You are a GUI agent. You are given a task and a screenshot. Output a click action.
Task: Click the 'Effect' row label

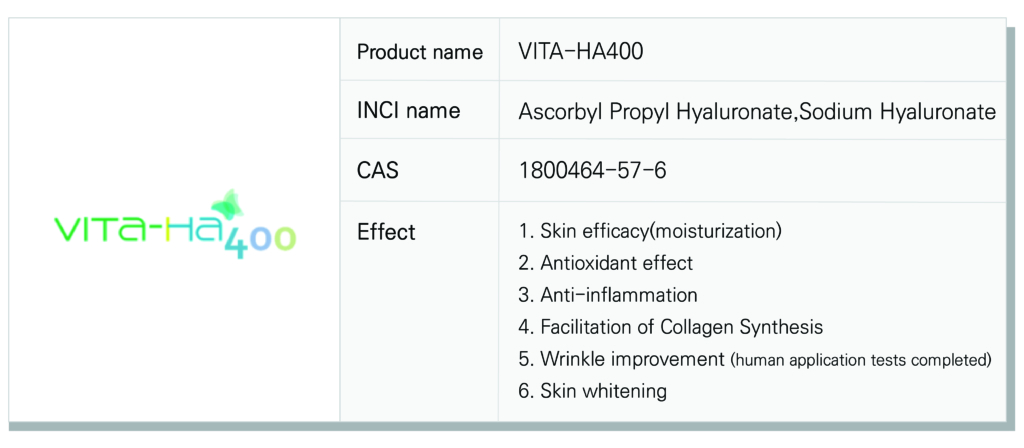coord(386,232)
